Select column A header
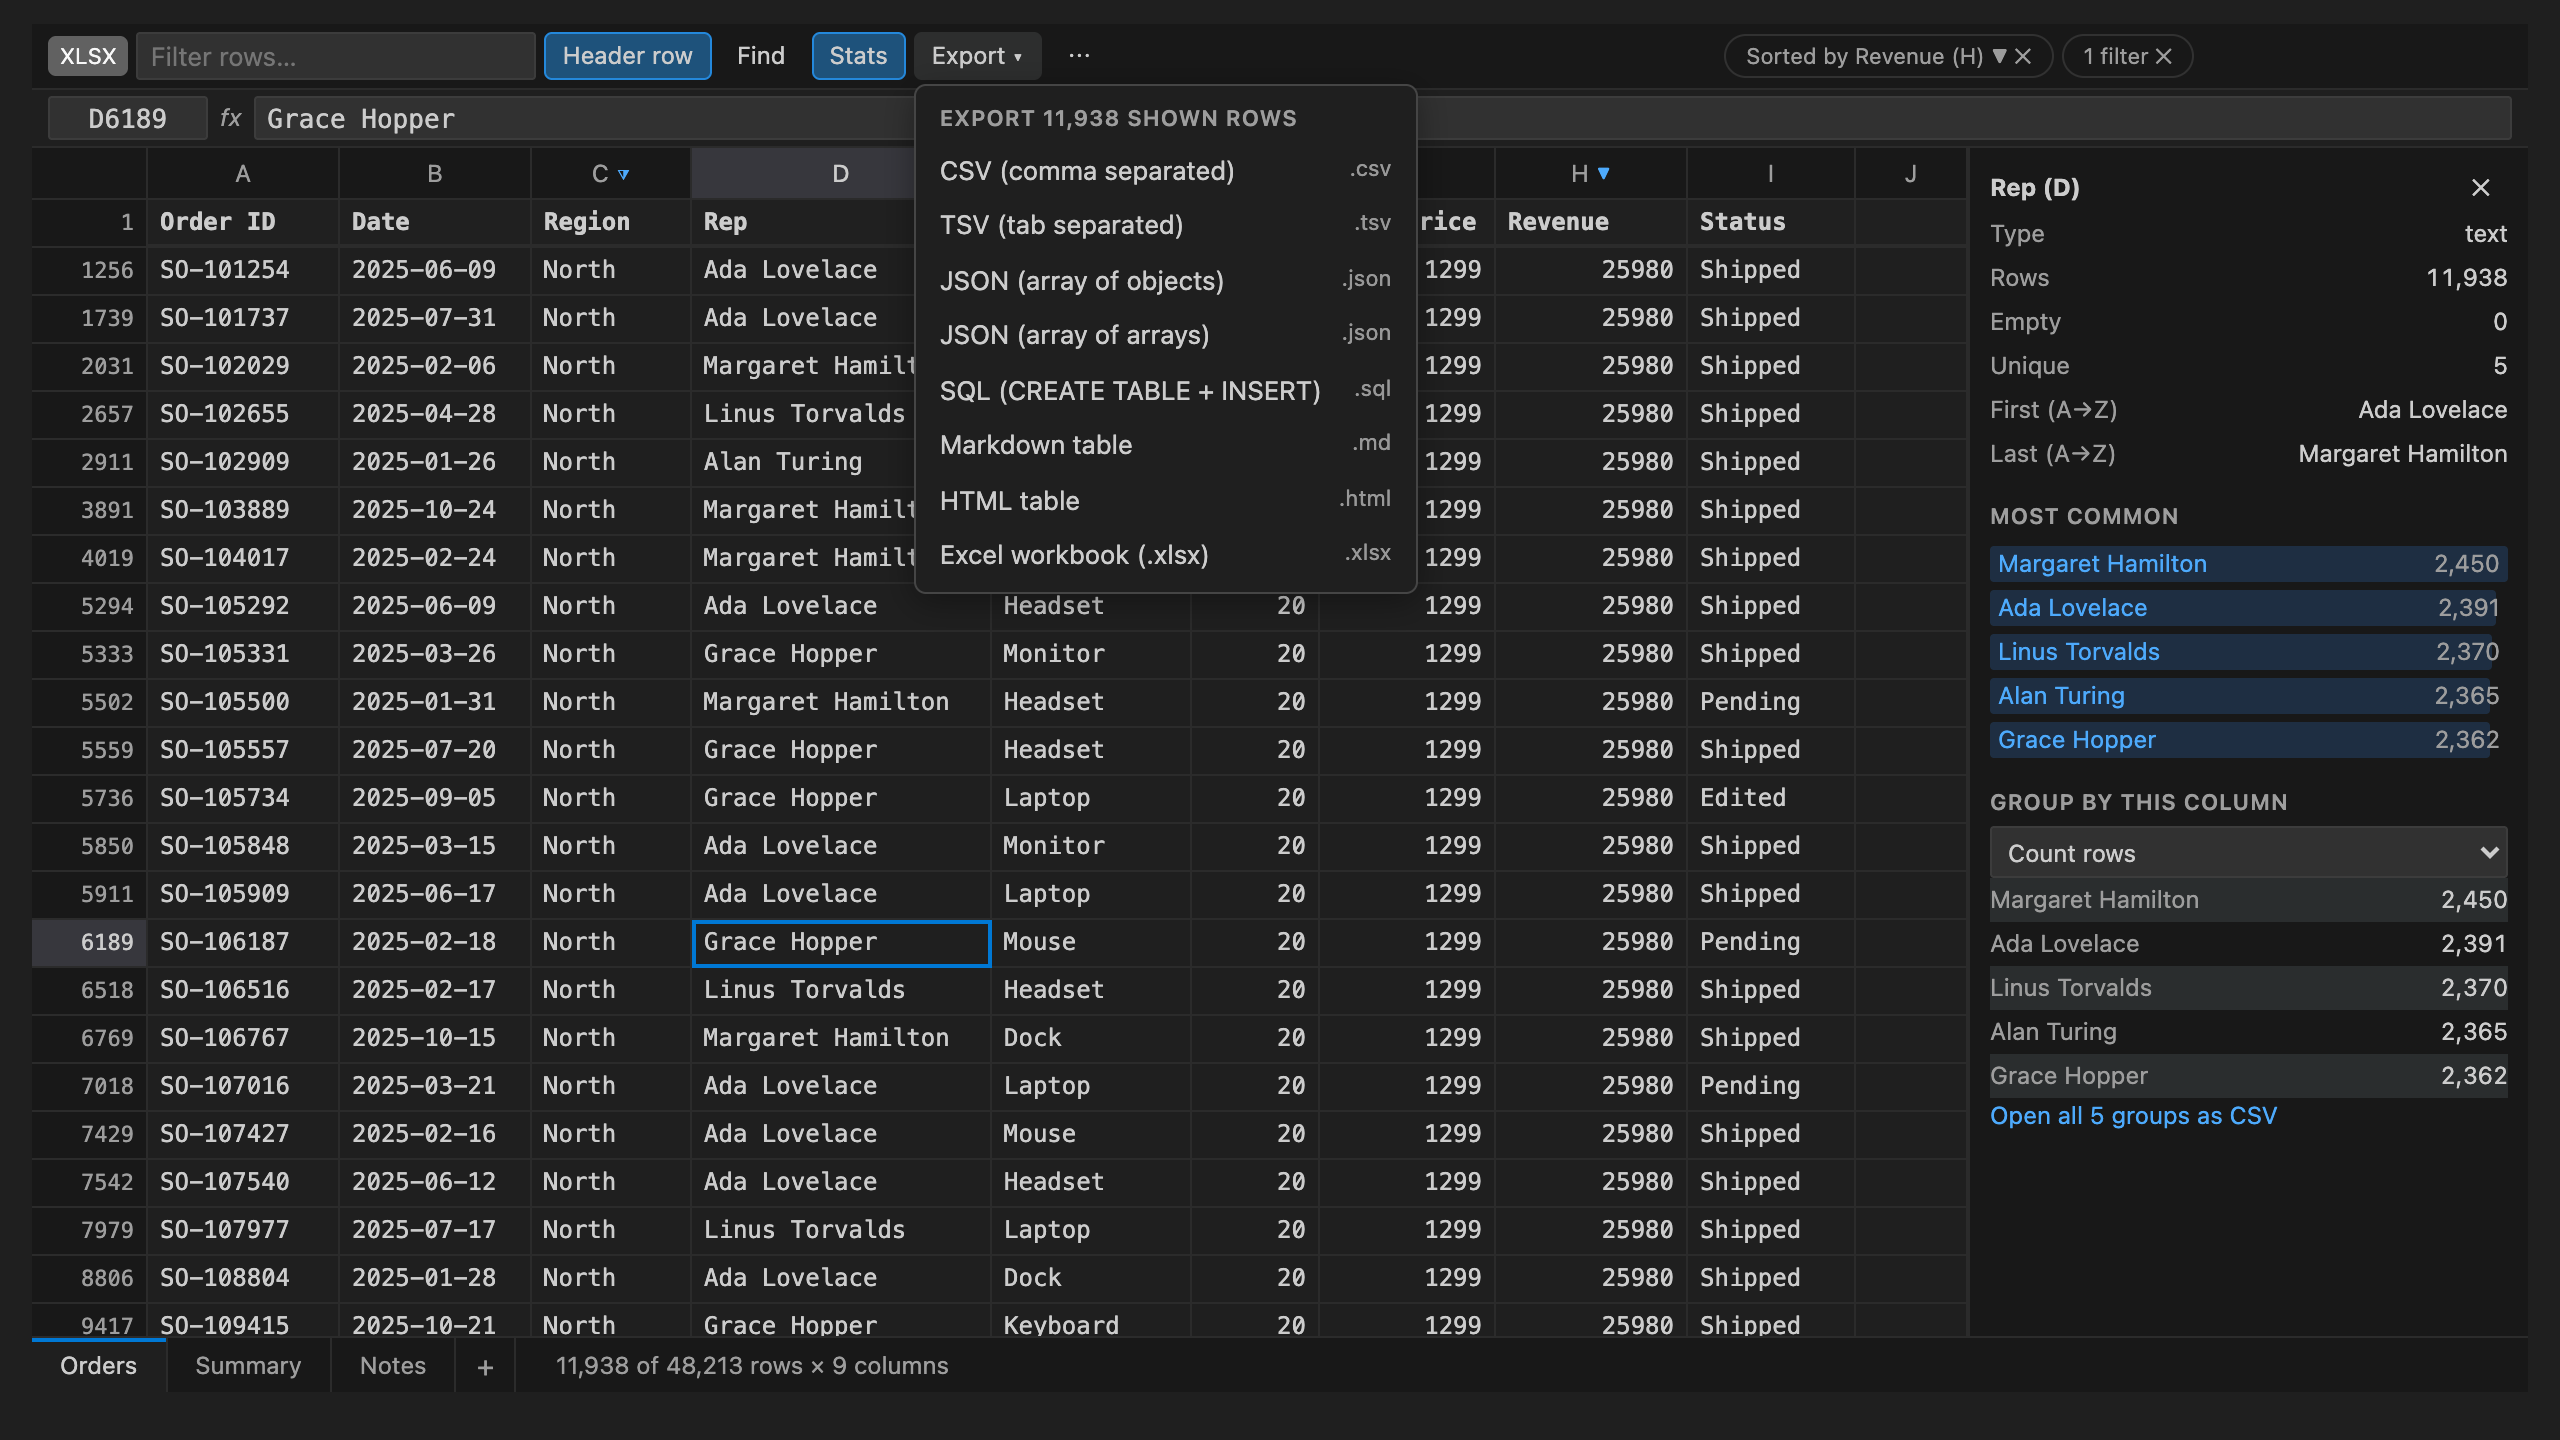Image resolution: width=2560 pixels, height=1440 pixels. coord(243,174)
